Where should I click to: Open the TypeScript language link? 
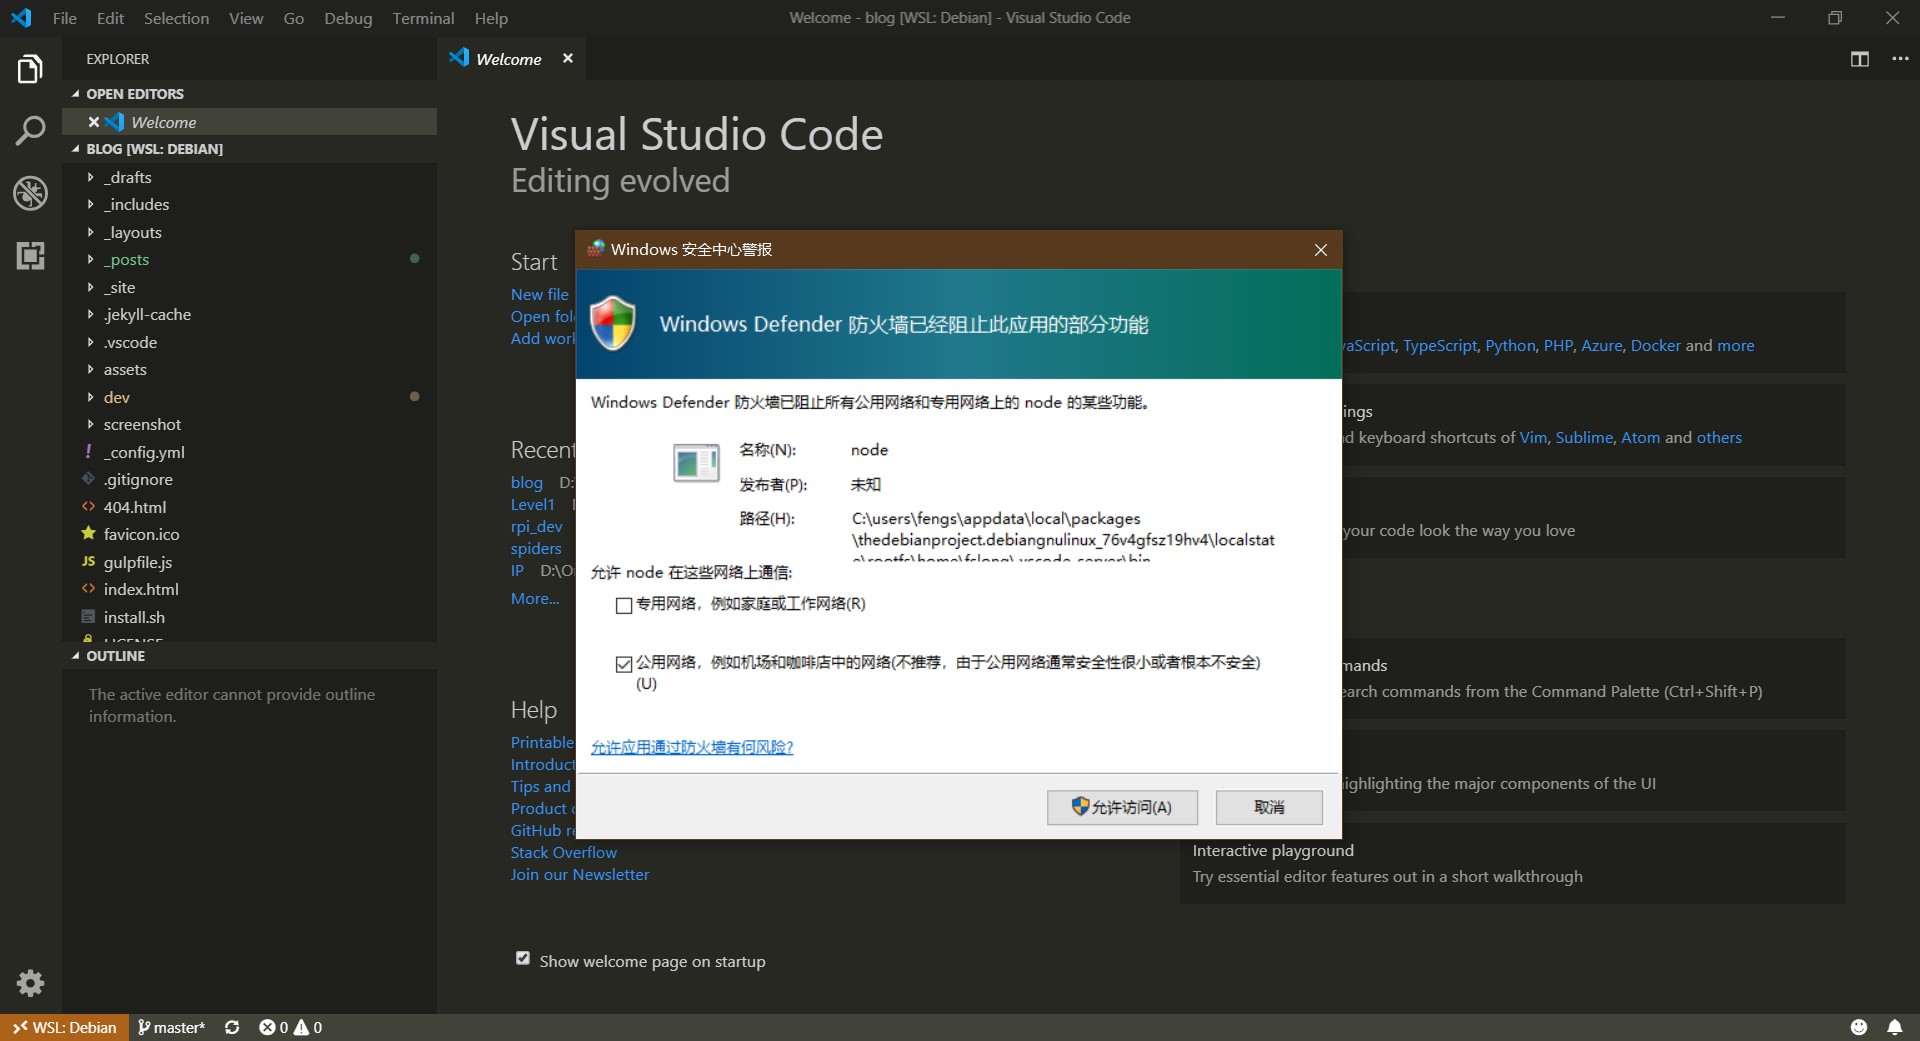click(x=1439, y=345)
